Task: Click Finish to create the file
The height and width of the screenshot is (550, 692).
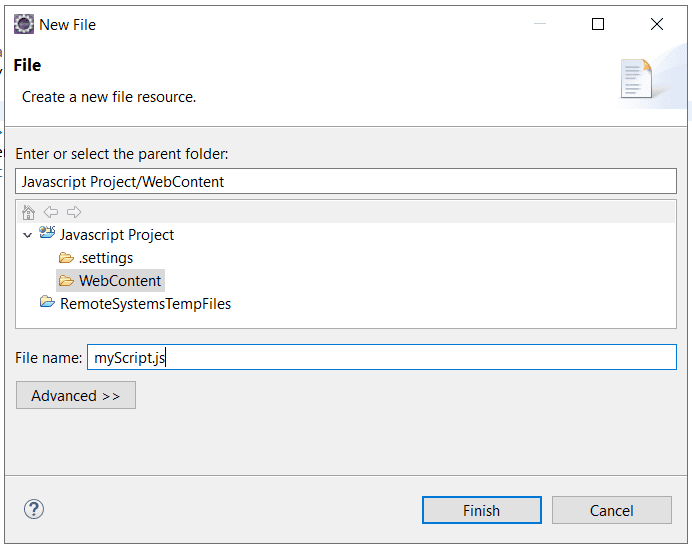Action: pos(481,510)
